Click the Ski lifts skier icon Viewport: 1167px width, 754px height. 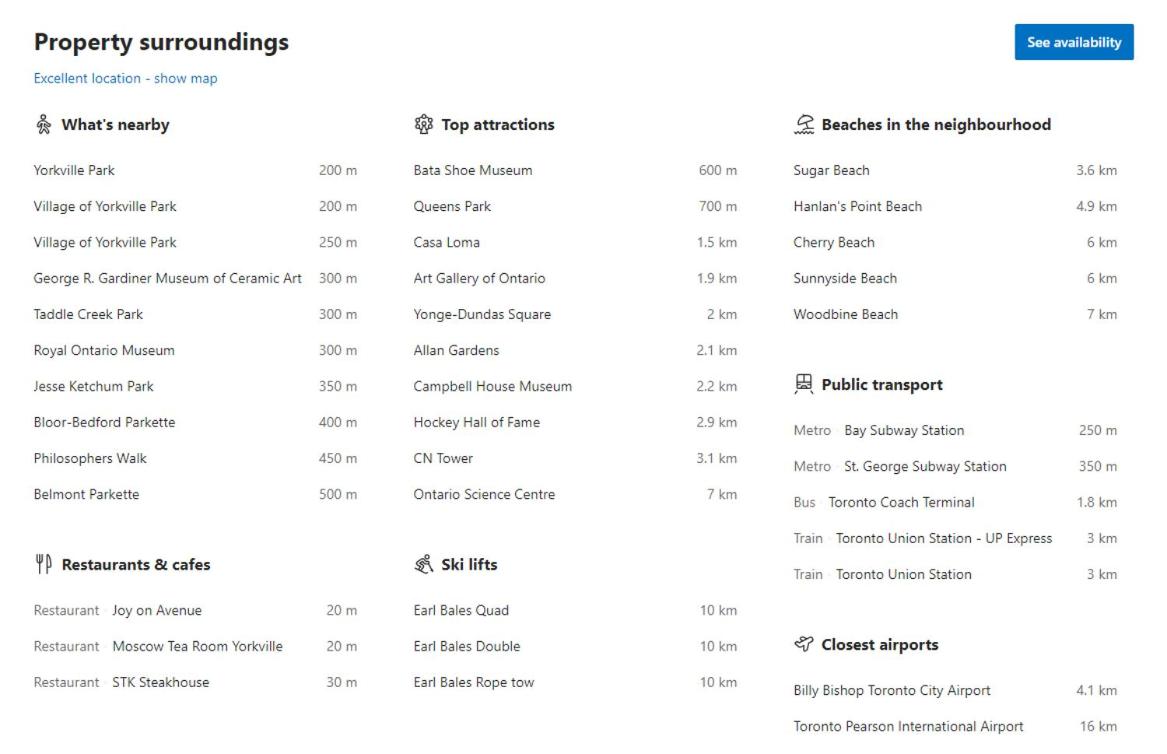423,564
